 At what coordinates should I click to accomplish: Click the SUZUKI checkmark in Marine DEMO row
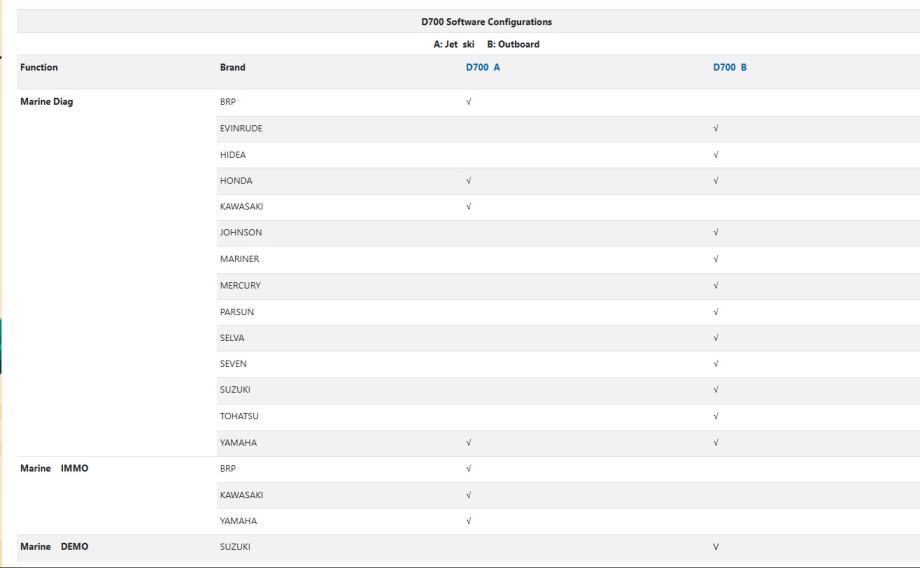click(716, 547)
